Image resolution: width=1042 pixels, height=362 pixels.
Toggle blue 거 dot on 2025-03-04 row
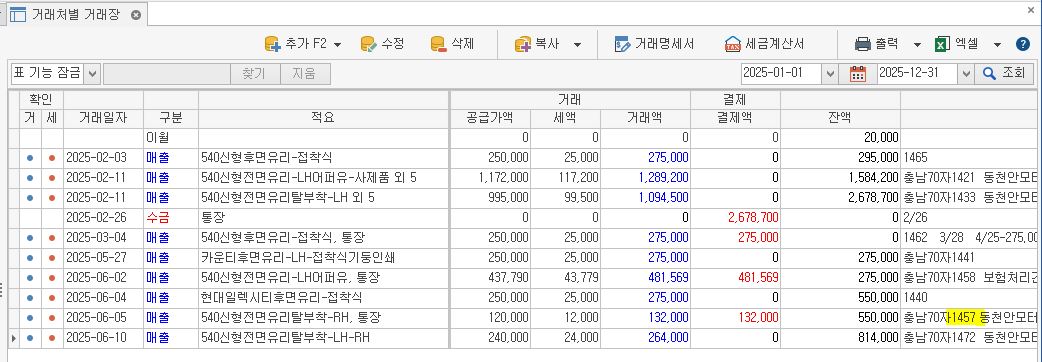(x=30, y=238)
